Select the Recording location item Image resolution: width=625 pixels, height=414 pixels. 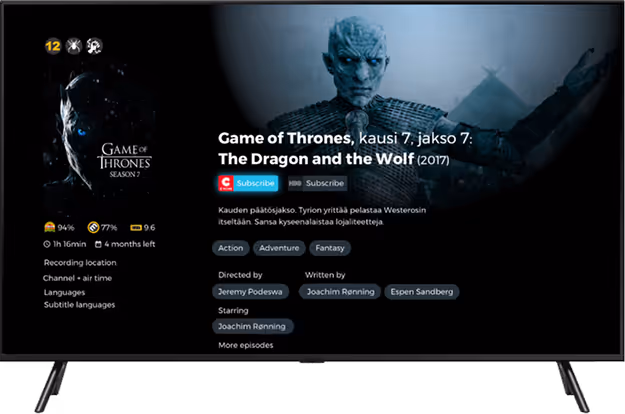coord(80,263)
